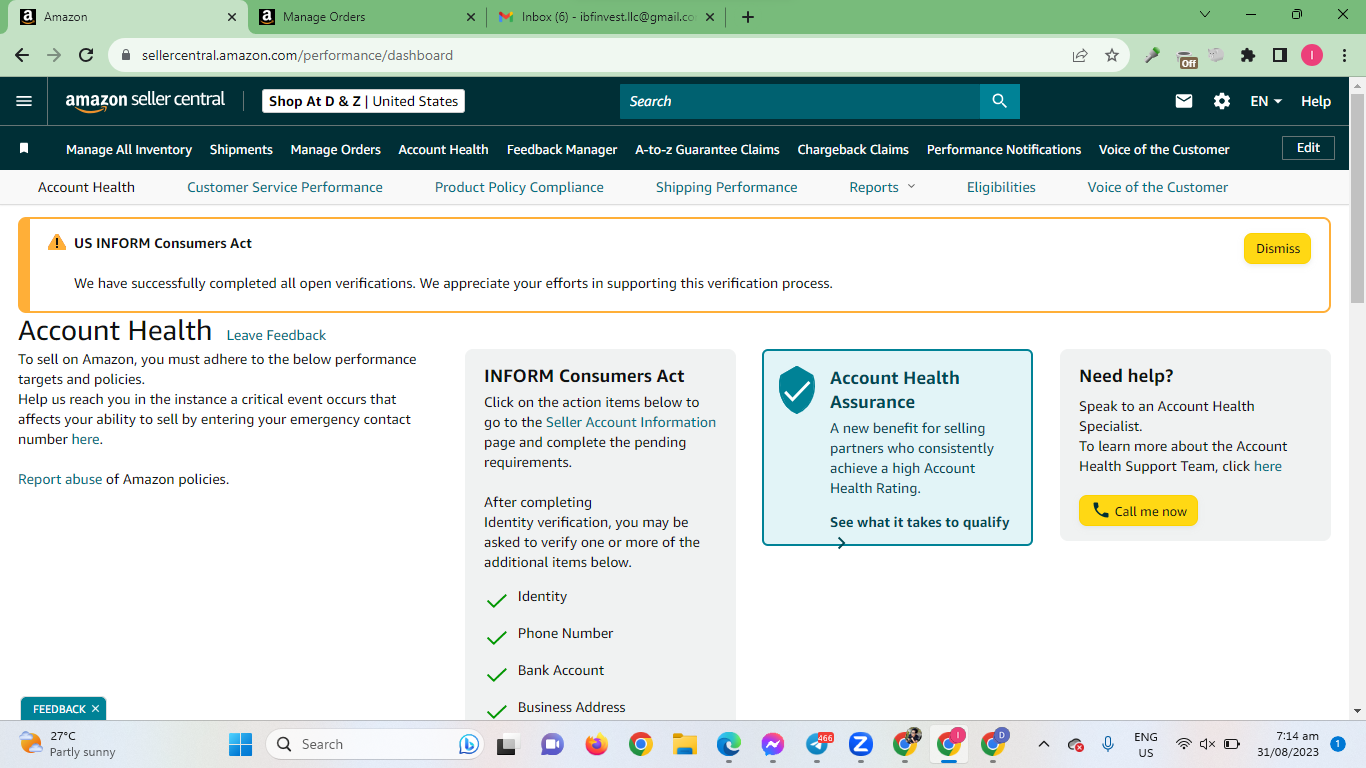Click the share page icon in address bar
Screen dimensions: 1366x768
pyautogui.click(x=1080, y=55)
